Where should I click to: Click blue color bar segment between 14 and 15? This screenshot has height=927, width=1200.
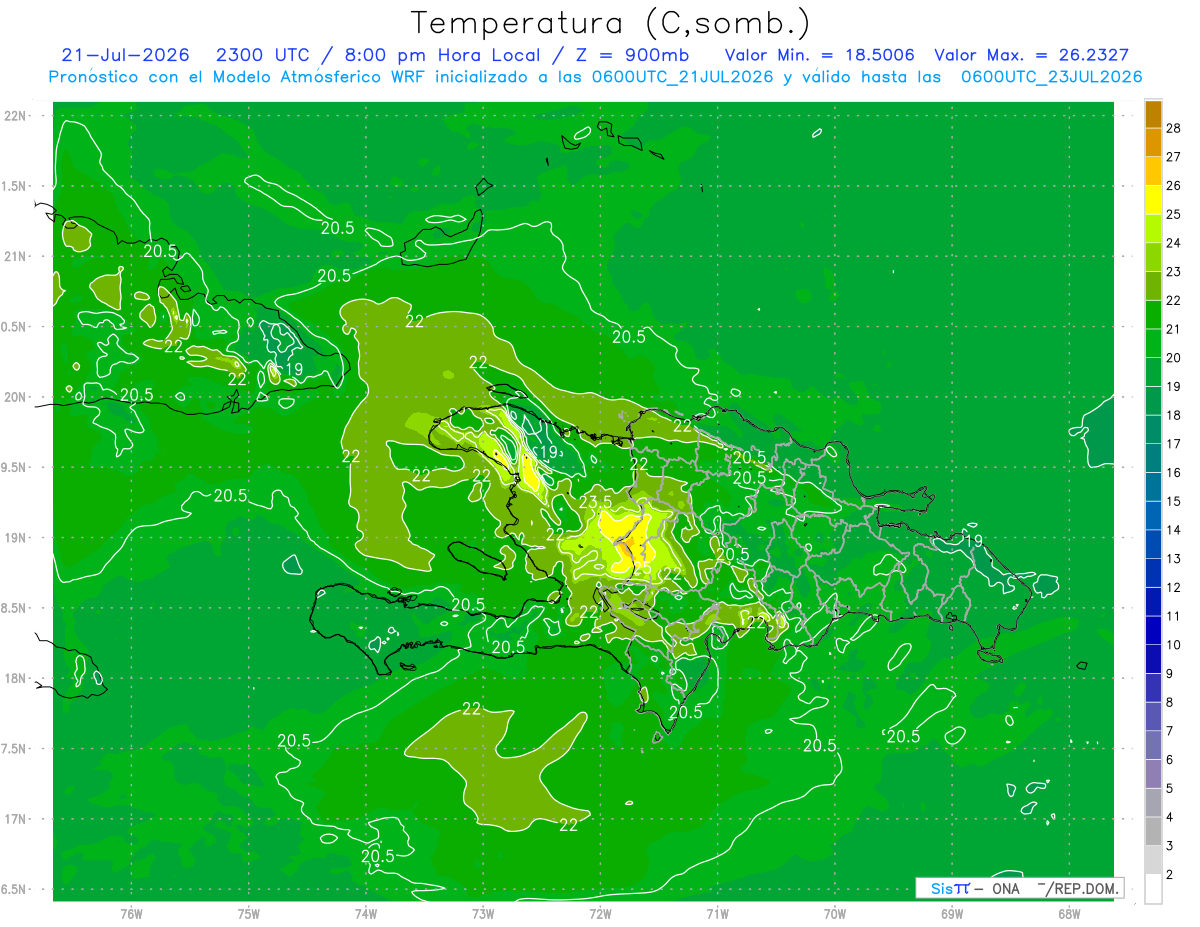[1153, 515]
